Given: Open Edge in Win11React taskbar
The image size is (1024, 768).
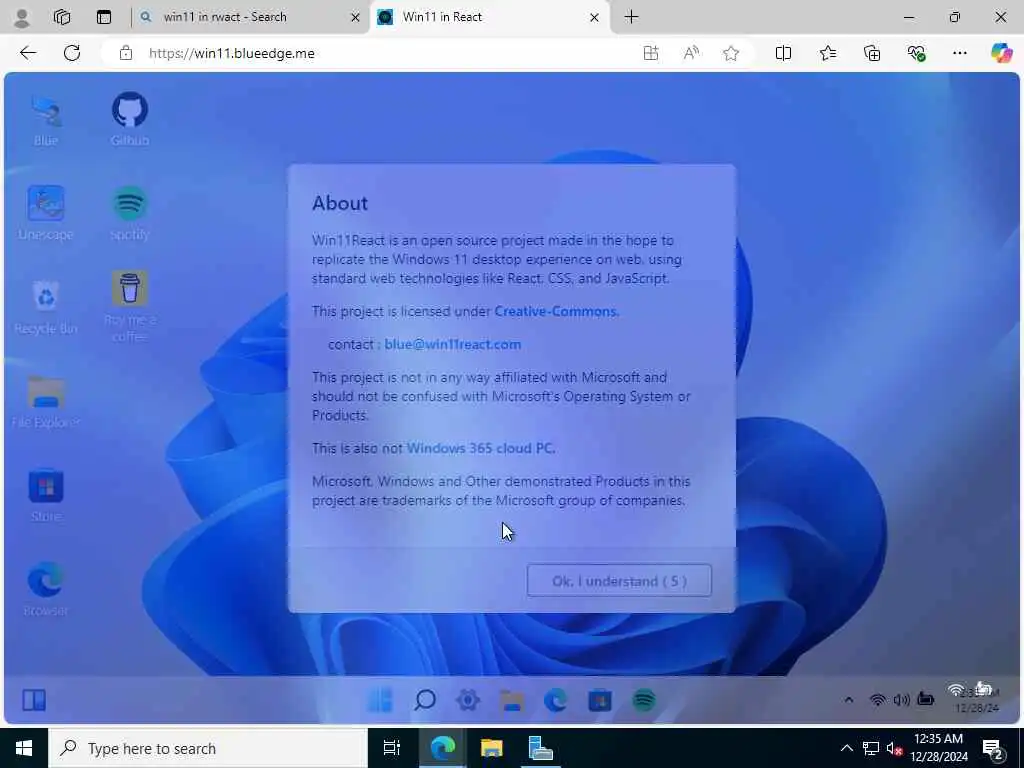Looking at the screenshot, I should pos(556,700).
